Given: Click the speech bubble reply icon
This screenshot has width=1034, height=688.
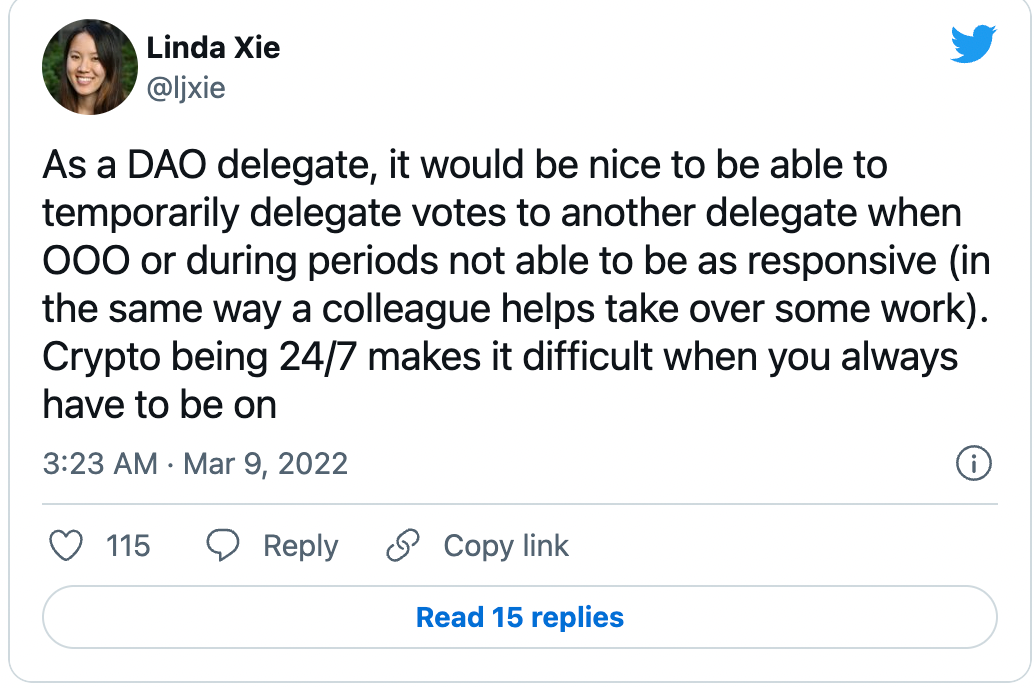Looking at the screenshot, I should coord(223,545).
